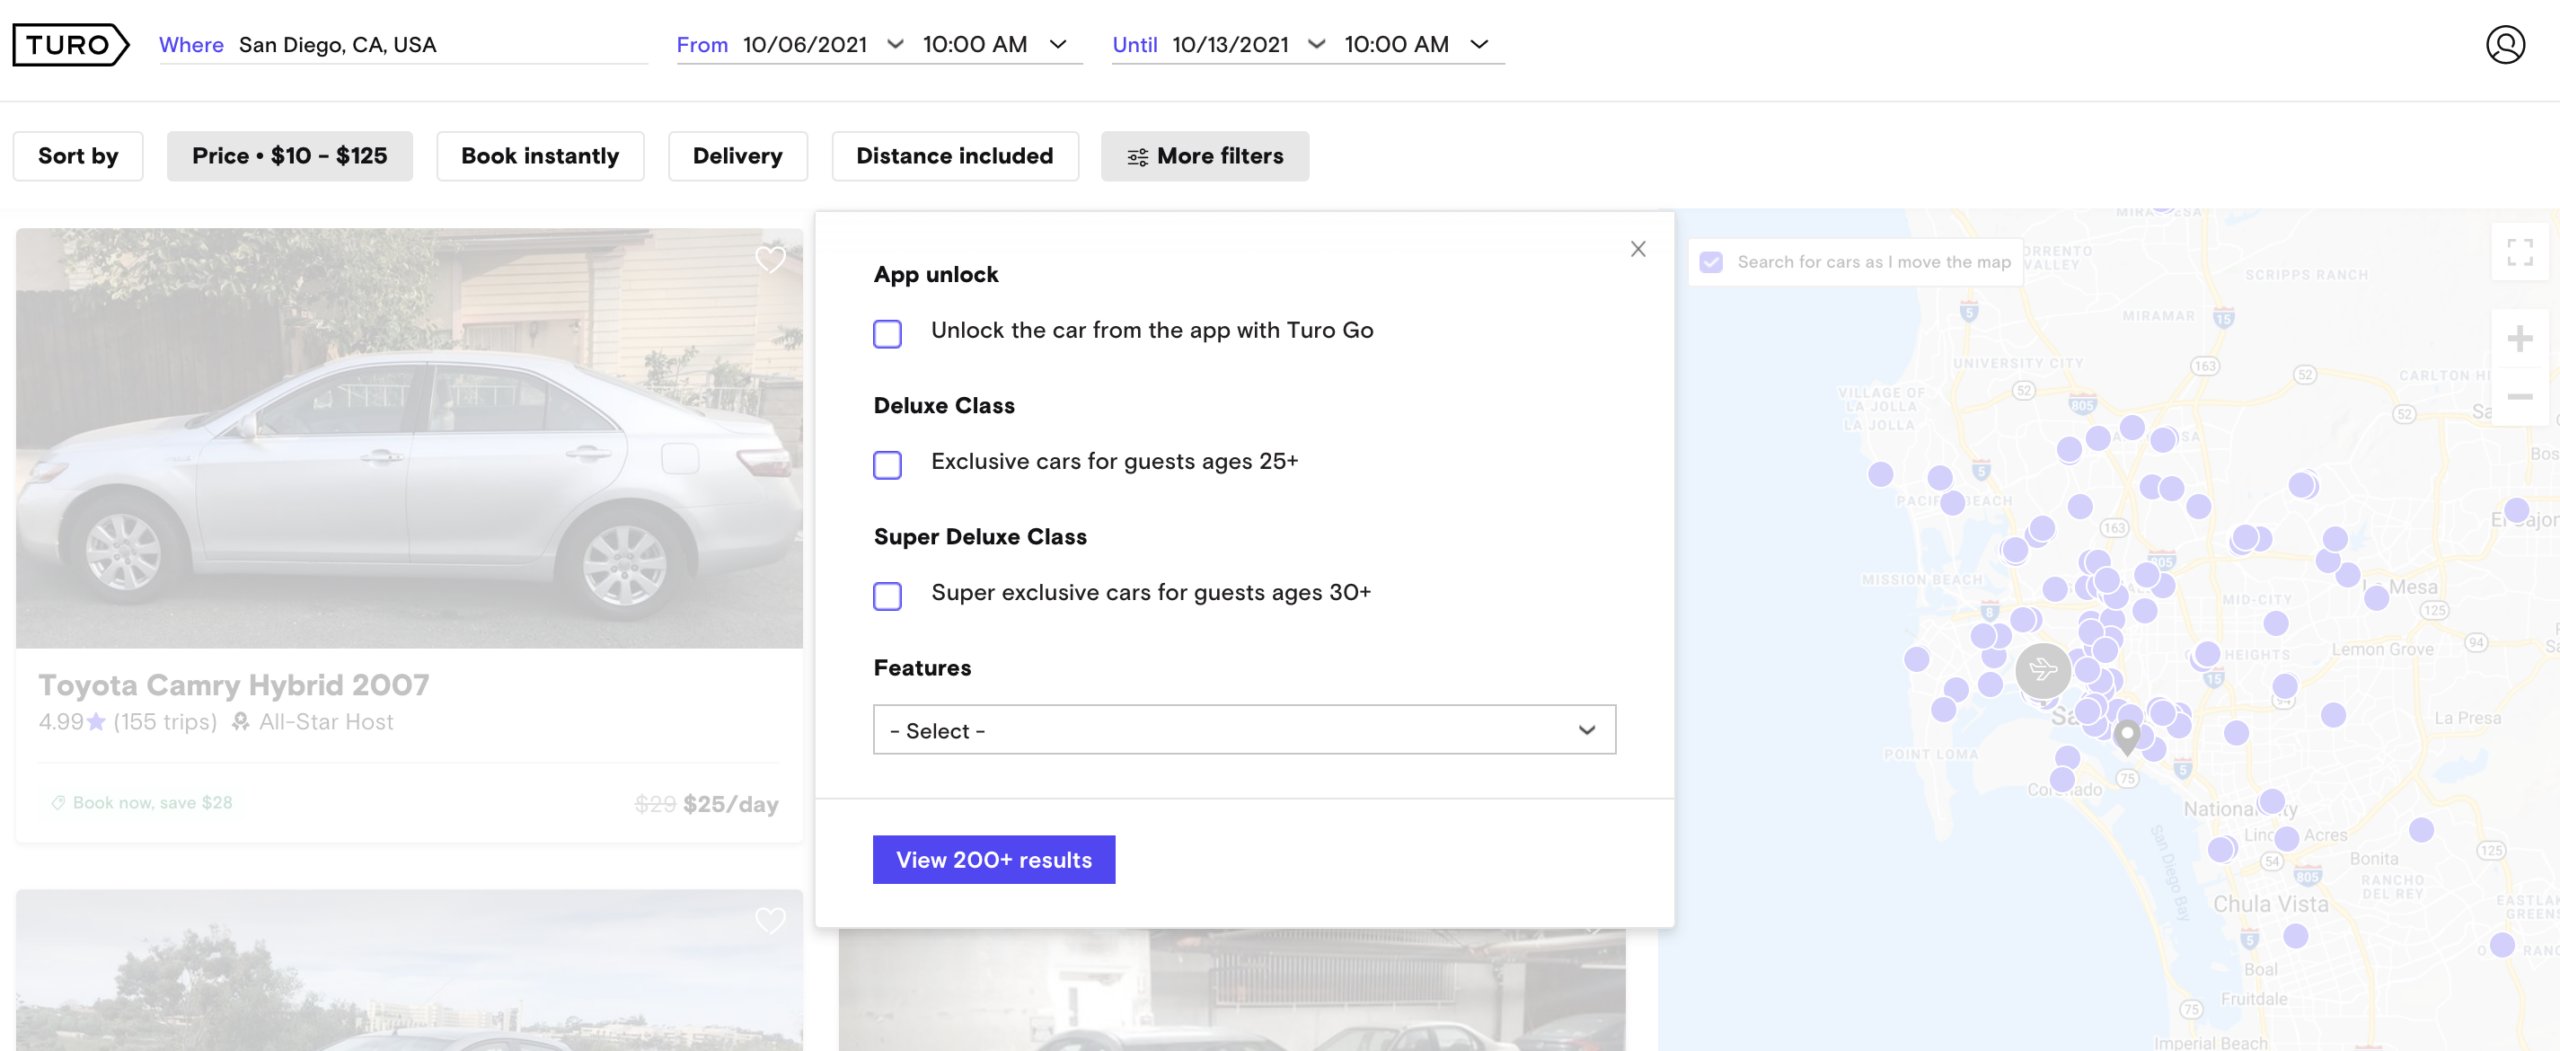Click View 200+ results button
Screen dimensions: 2560x1051
993,859
